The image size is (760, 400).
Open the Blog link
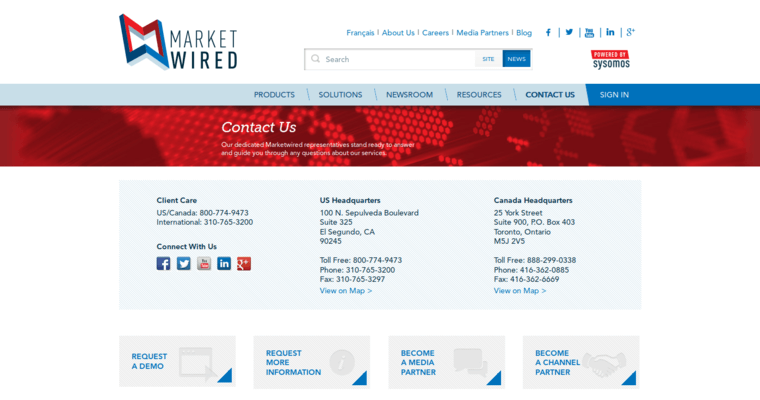(x=524, y=32)
